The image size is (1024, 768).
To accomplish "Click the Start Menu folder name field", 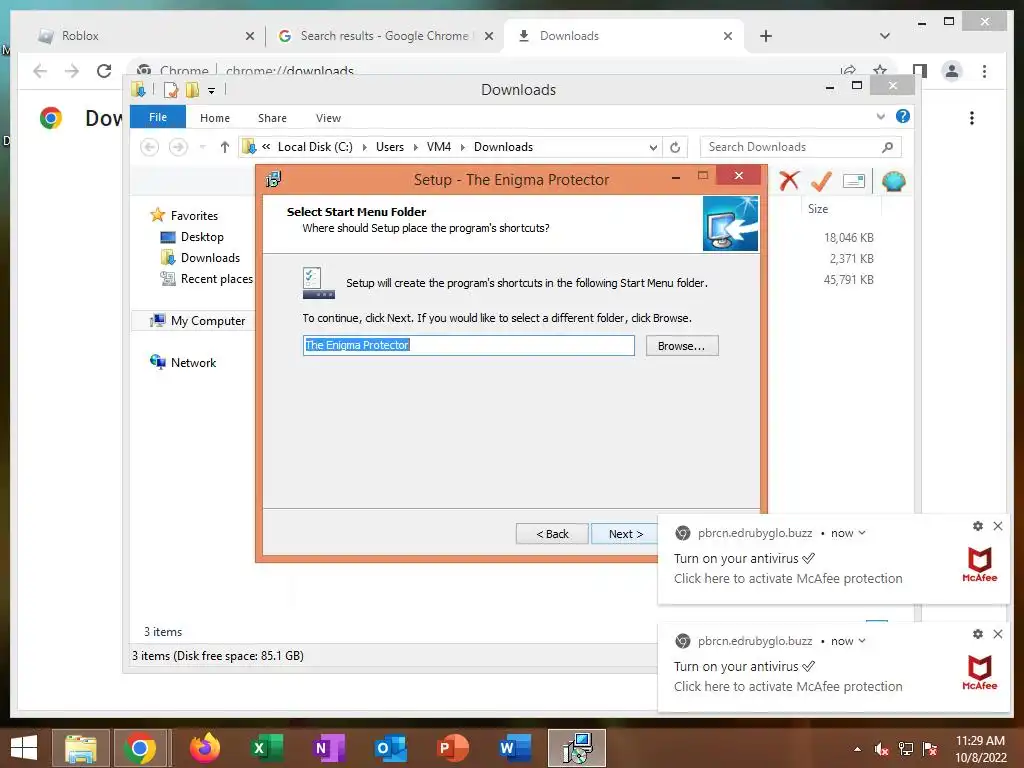I will [468, 345].
